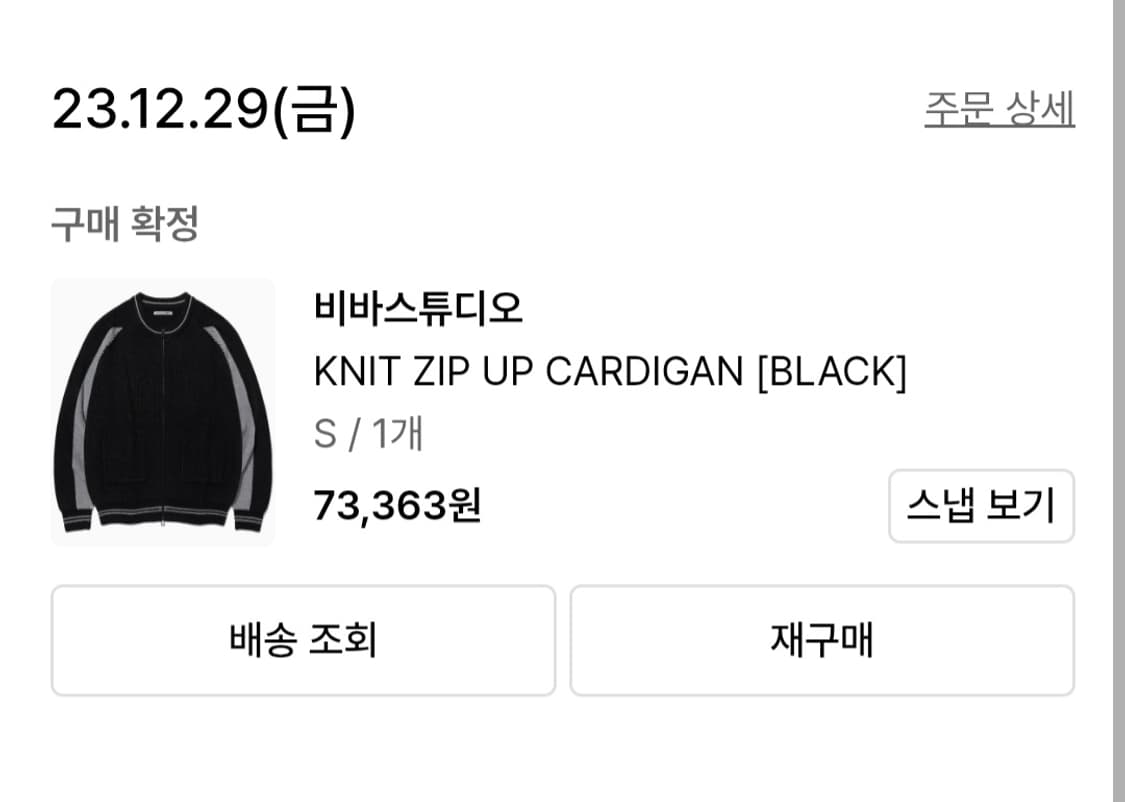Click the 23.12.29(금) order date heading
Viewport: 1125px width, 802px height.
click(204, 109)
